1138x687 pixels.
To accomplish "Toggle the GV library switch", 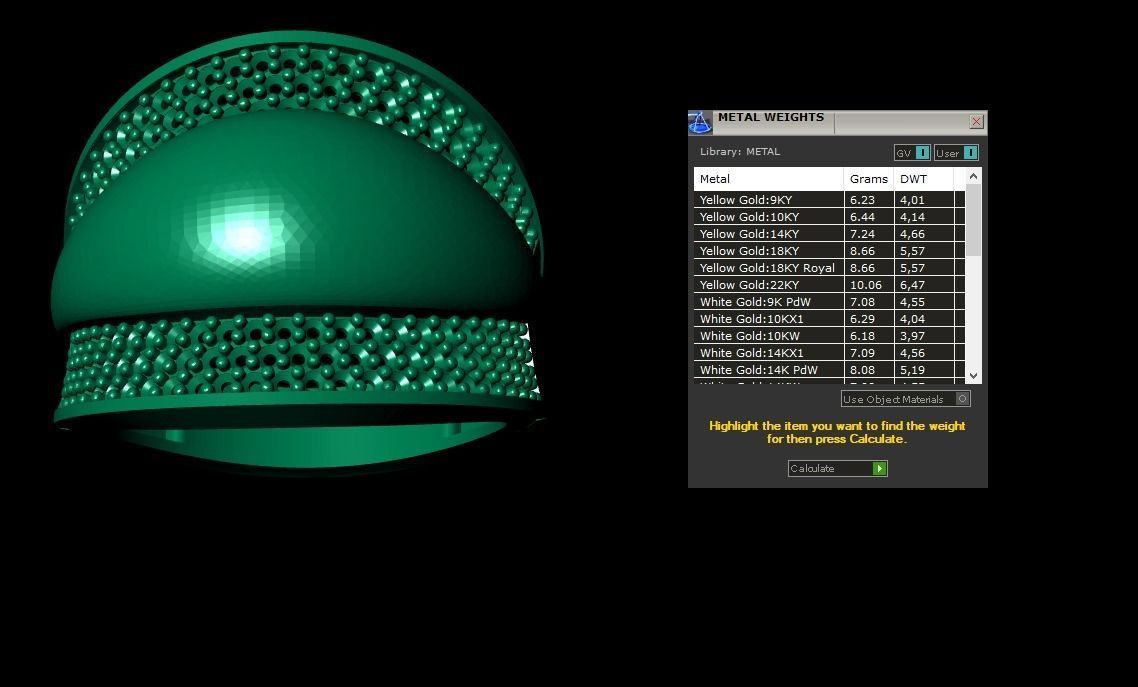I will tap(912, 152).
